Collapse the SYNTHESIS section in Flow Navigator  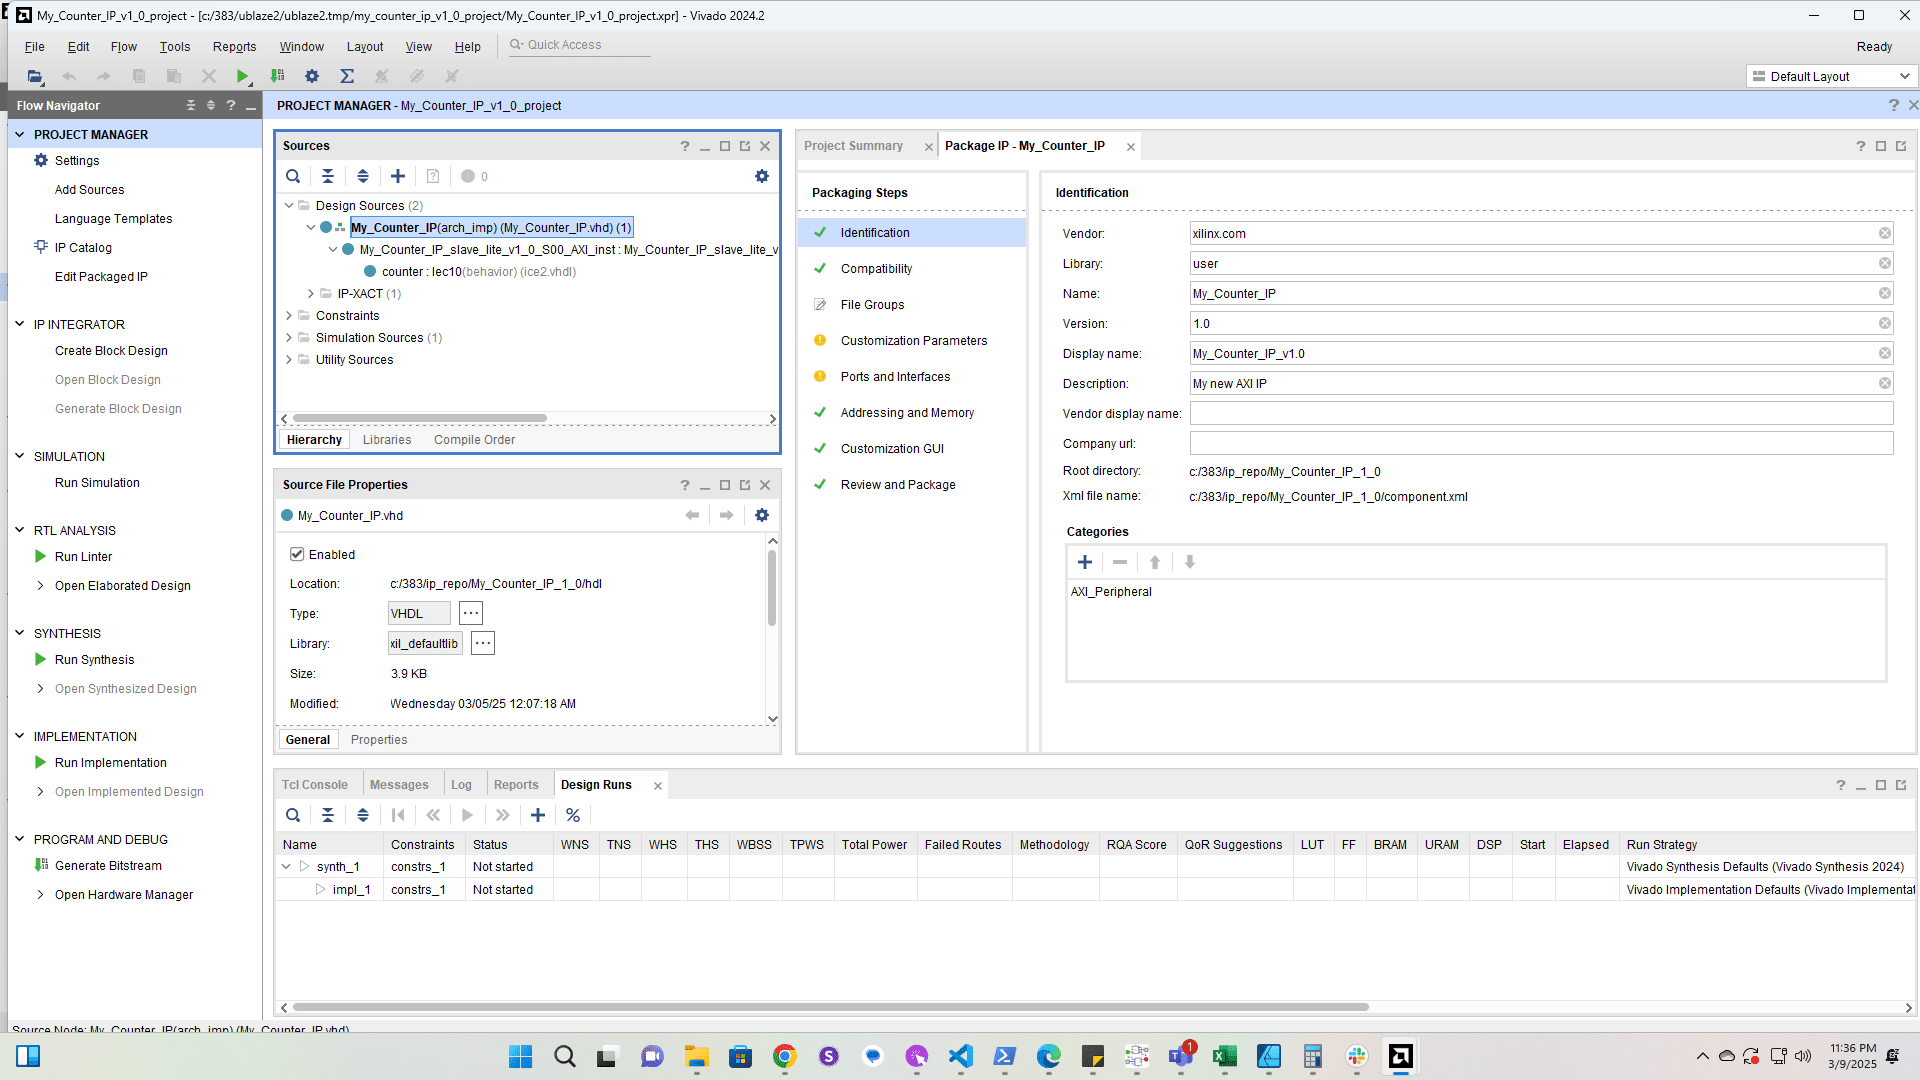tap(19, 633)
